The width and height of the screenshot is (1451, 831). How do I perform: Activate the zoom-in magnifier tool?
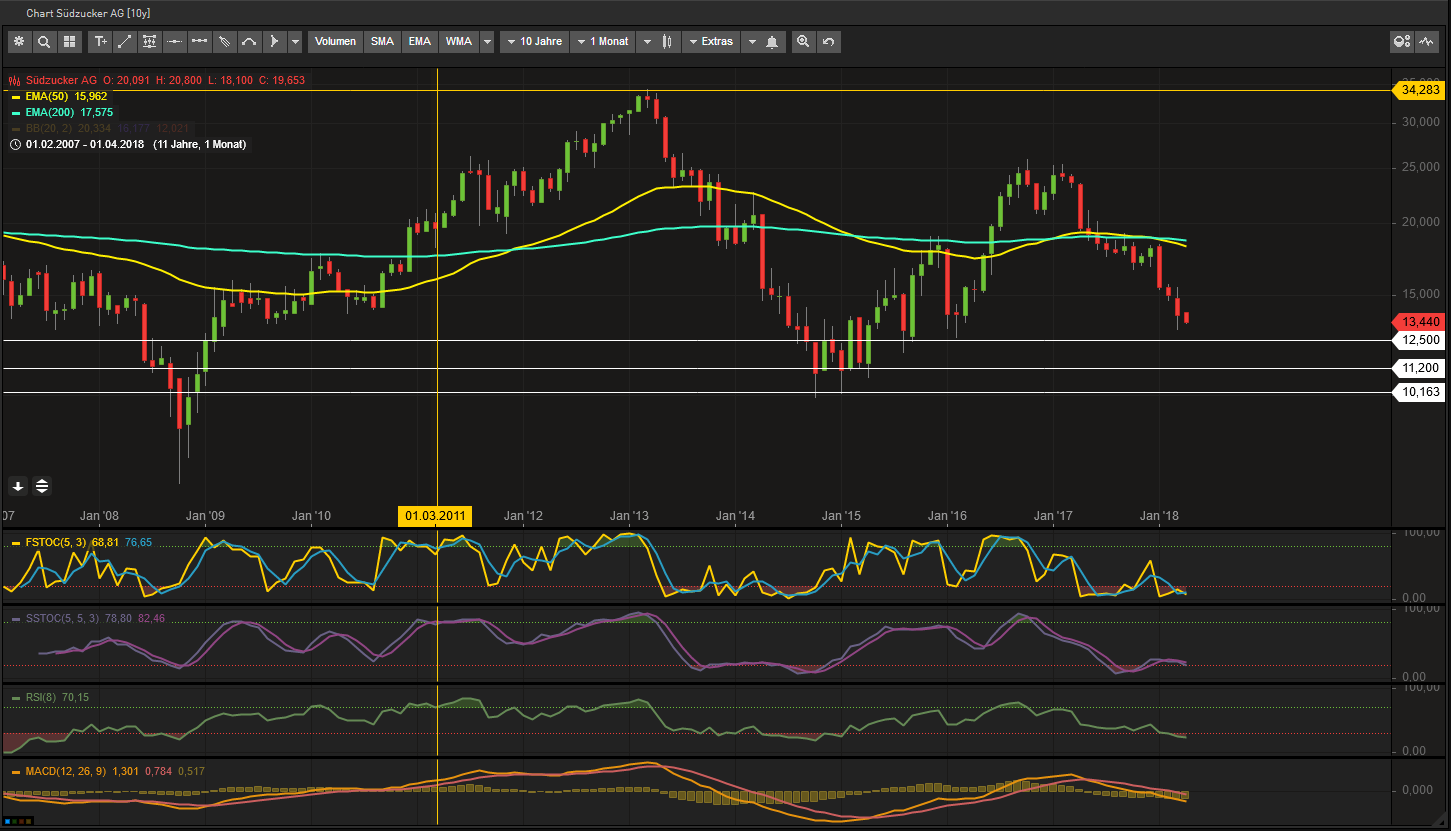(802, 42)
